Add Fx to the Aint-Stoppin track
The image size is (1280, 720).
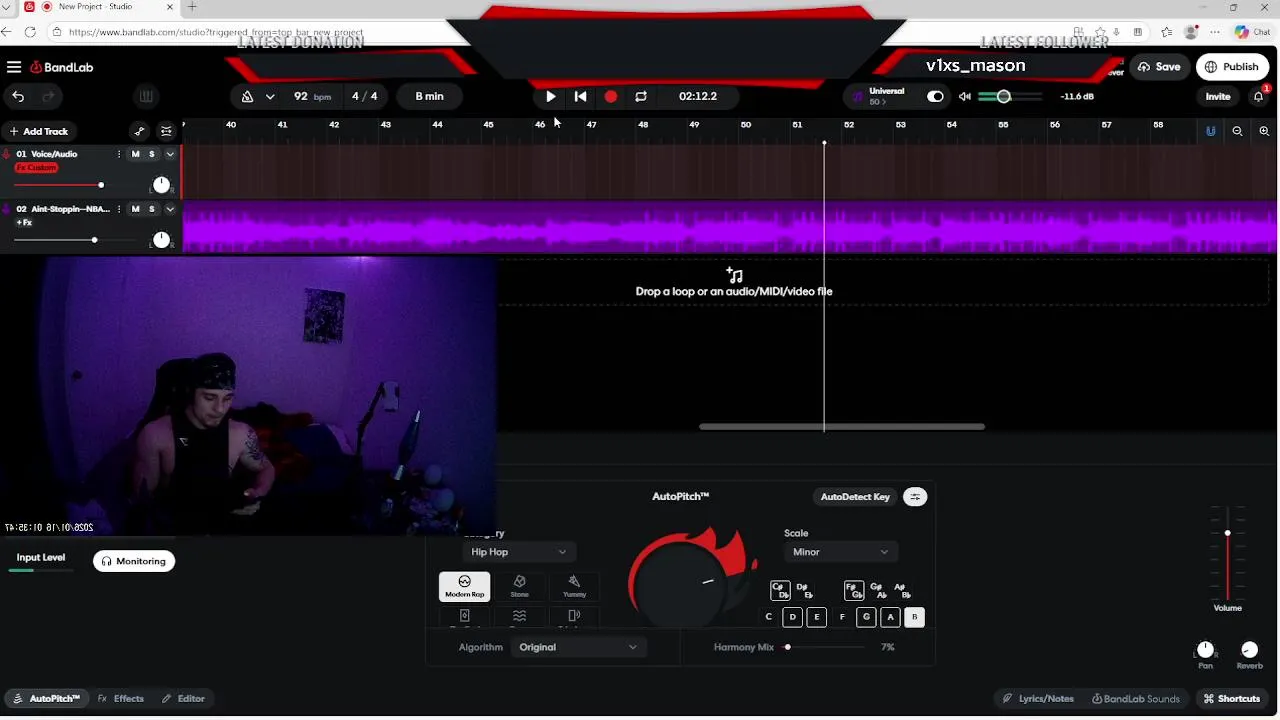tap(24, 222)
